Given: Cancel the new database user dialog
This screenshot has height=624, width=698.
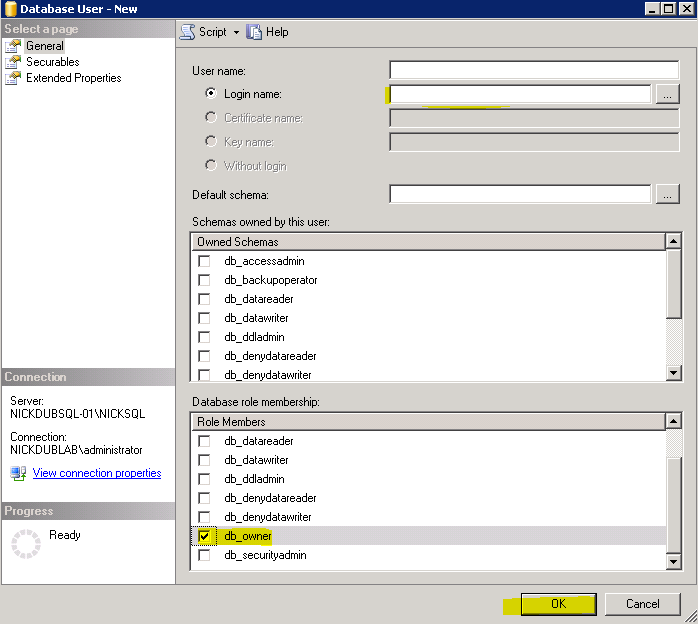Looking at the screenshot, I should click(x=642, y=604).
